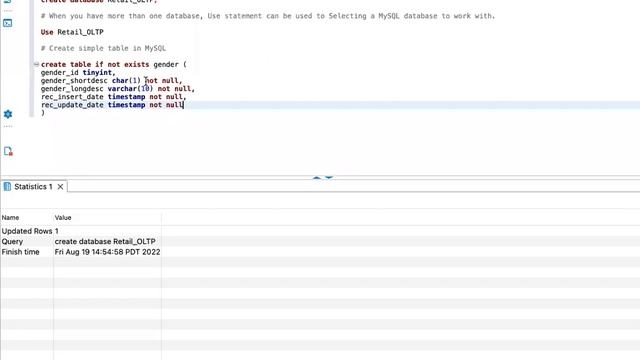
Task: Click the Statistics 1 tab sheet icon
Action: click(x=7, y=187)
